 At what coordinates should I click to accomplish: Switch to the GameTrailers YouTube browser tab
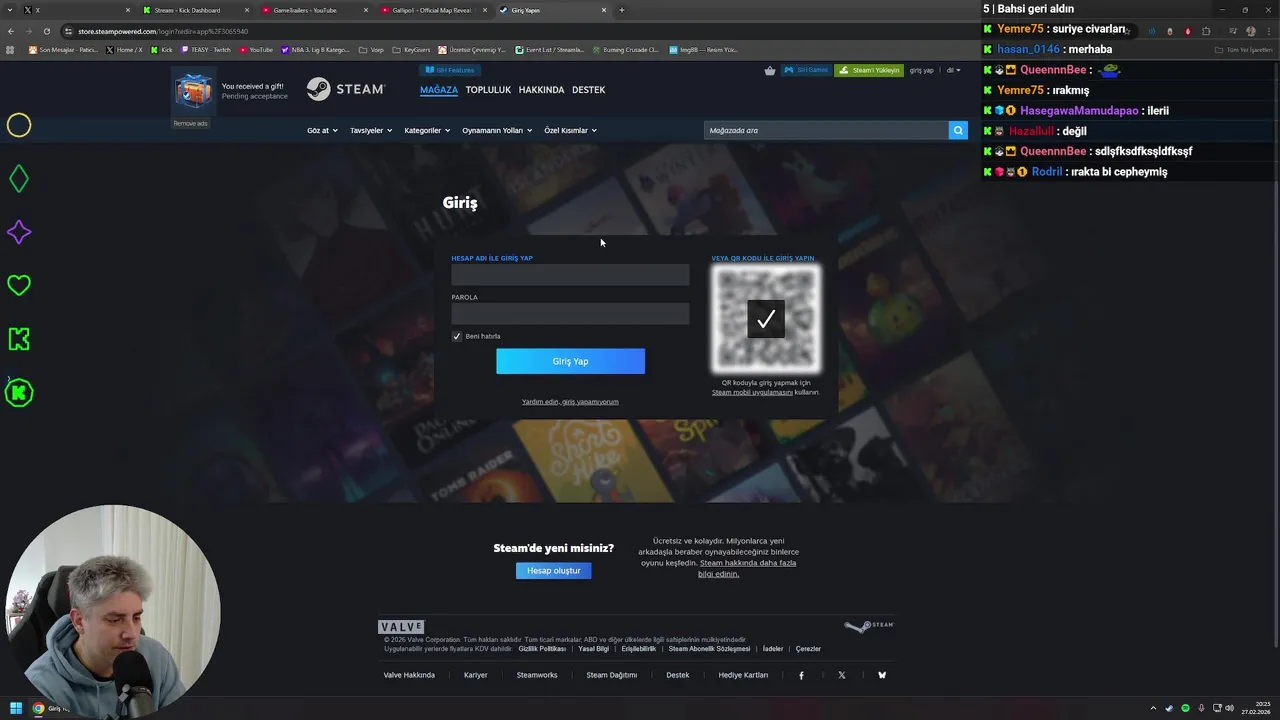click(x=313, y=10)
